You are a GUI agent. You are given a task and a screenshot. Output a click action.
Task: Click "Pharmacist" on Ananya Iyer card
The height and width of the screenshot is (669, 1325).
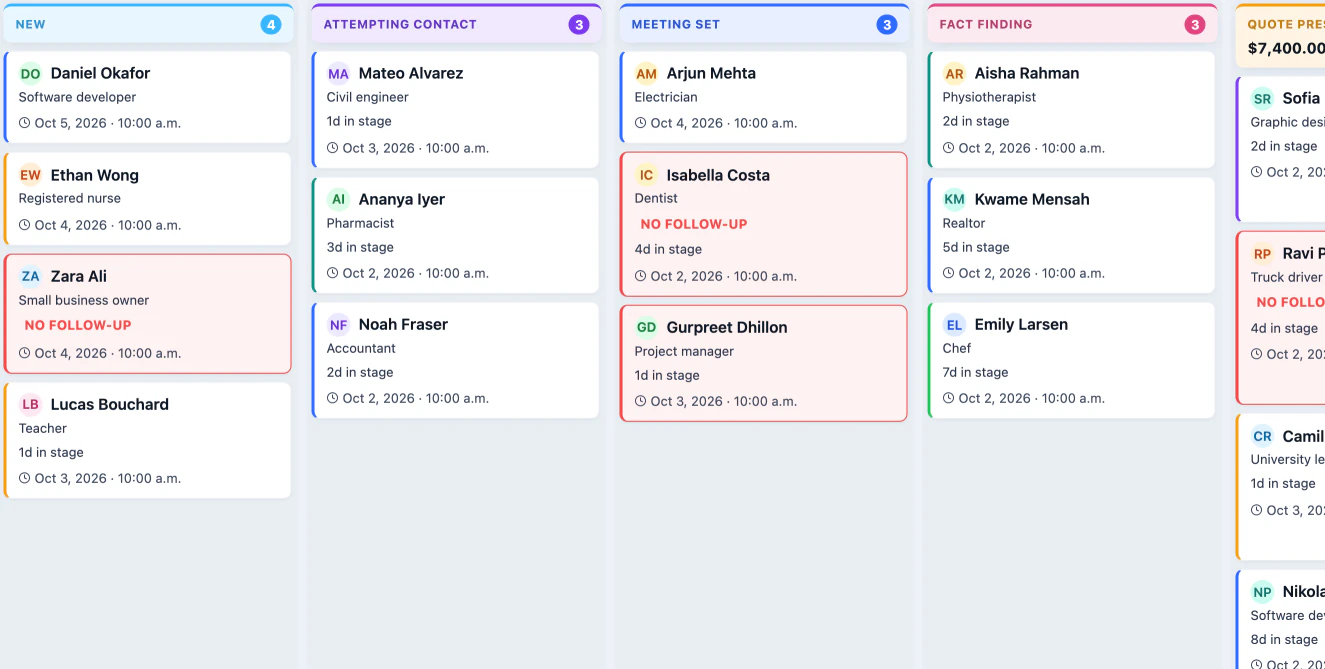pos(361,223)
